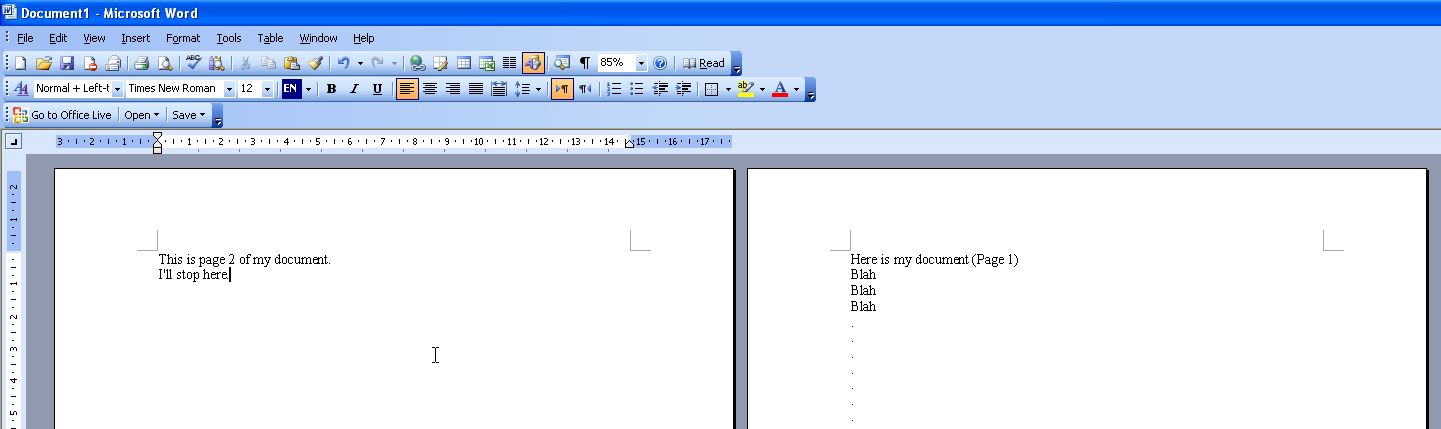
Task: Save the document with the floppy disk icon
Action: point(67,63)
